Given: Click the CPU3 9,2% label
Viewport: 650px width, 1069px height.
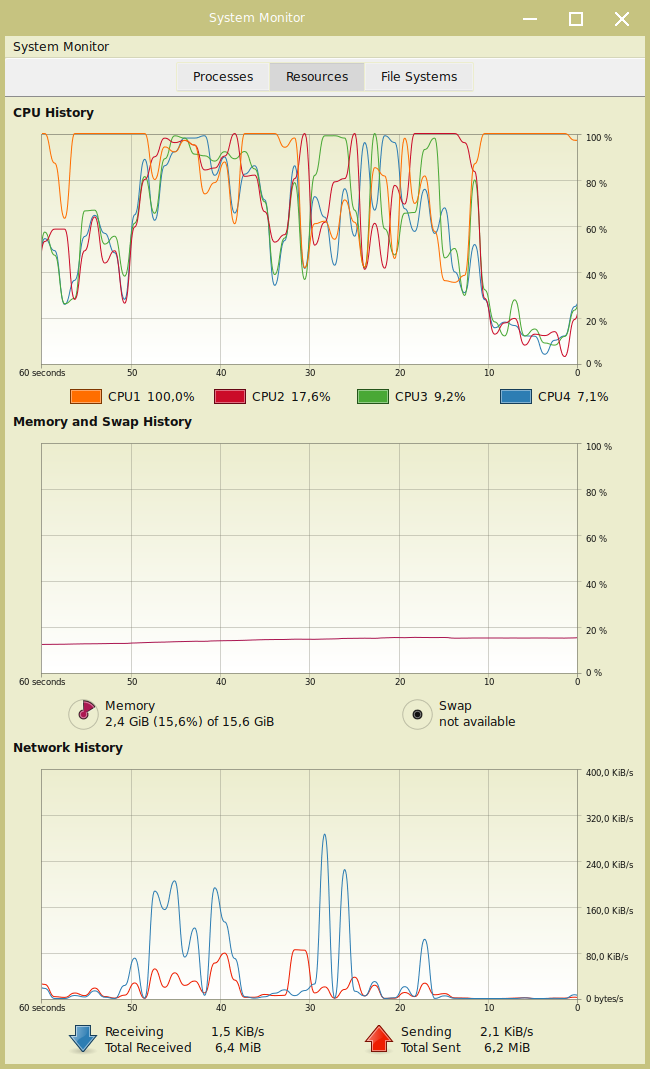Looking at the screenshot, I should (430, 396).
